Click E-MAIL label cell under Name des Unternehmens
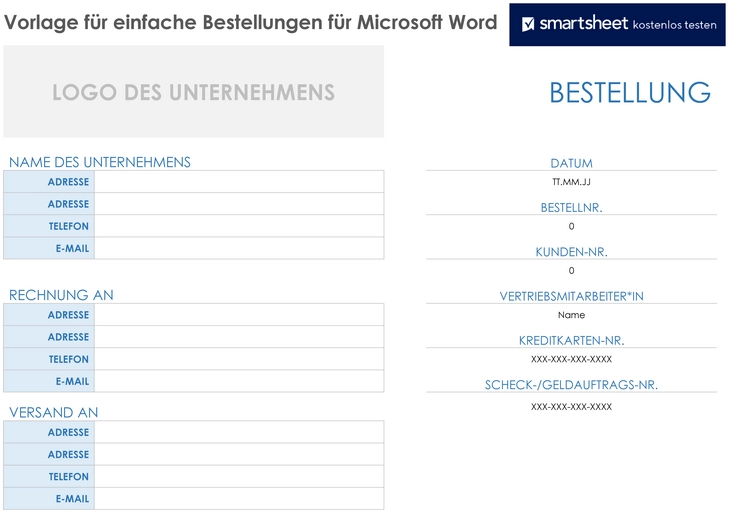729x513 pixels. [x=49, y=248]
